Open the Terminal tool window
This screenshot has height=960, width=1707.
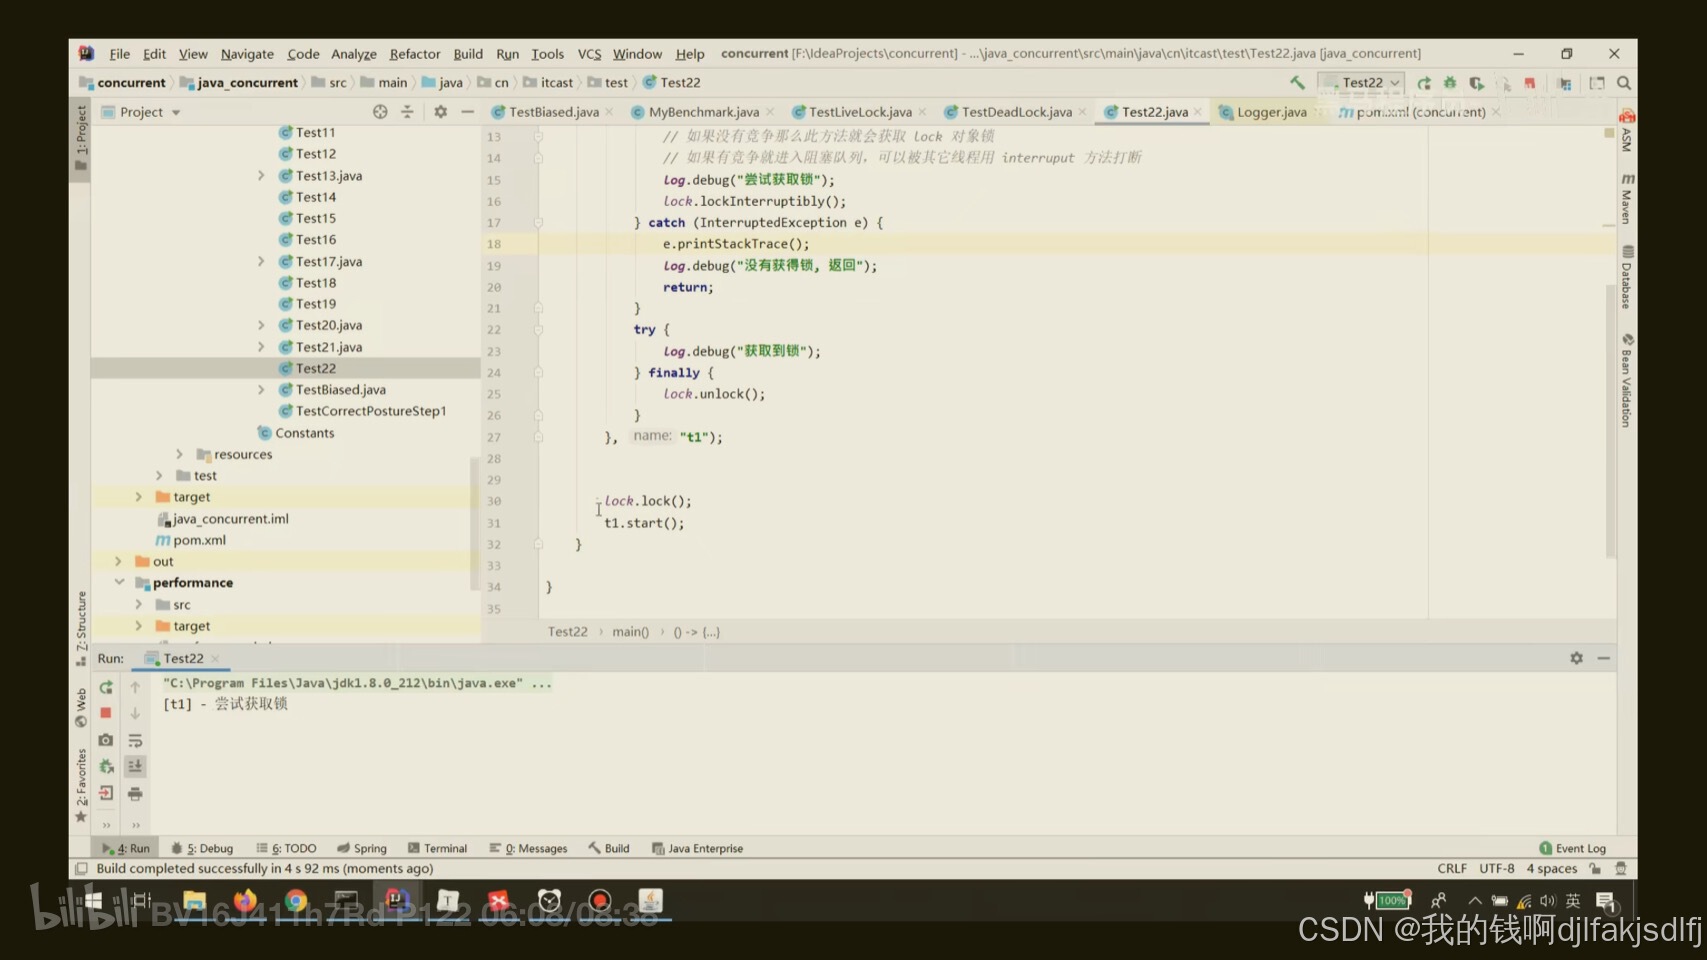(437, 848)
